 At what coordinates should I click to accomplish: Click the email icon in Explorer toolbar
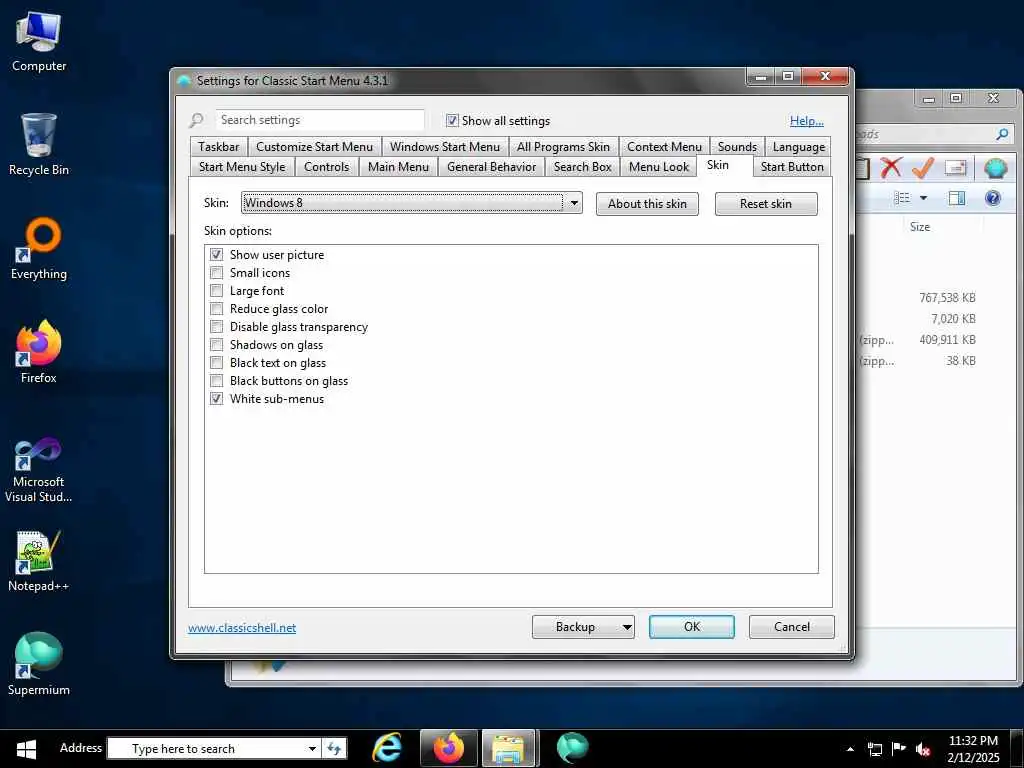point(955,168)
